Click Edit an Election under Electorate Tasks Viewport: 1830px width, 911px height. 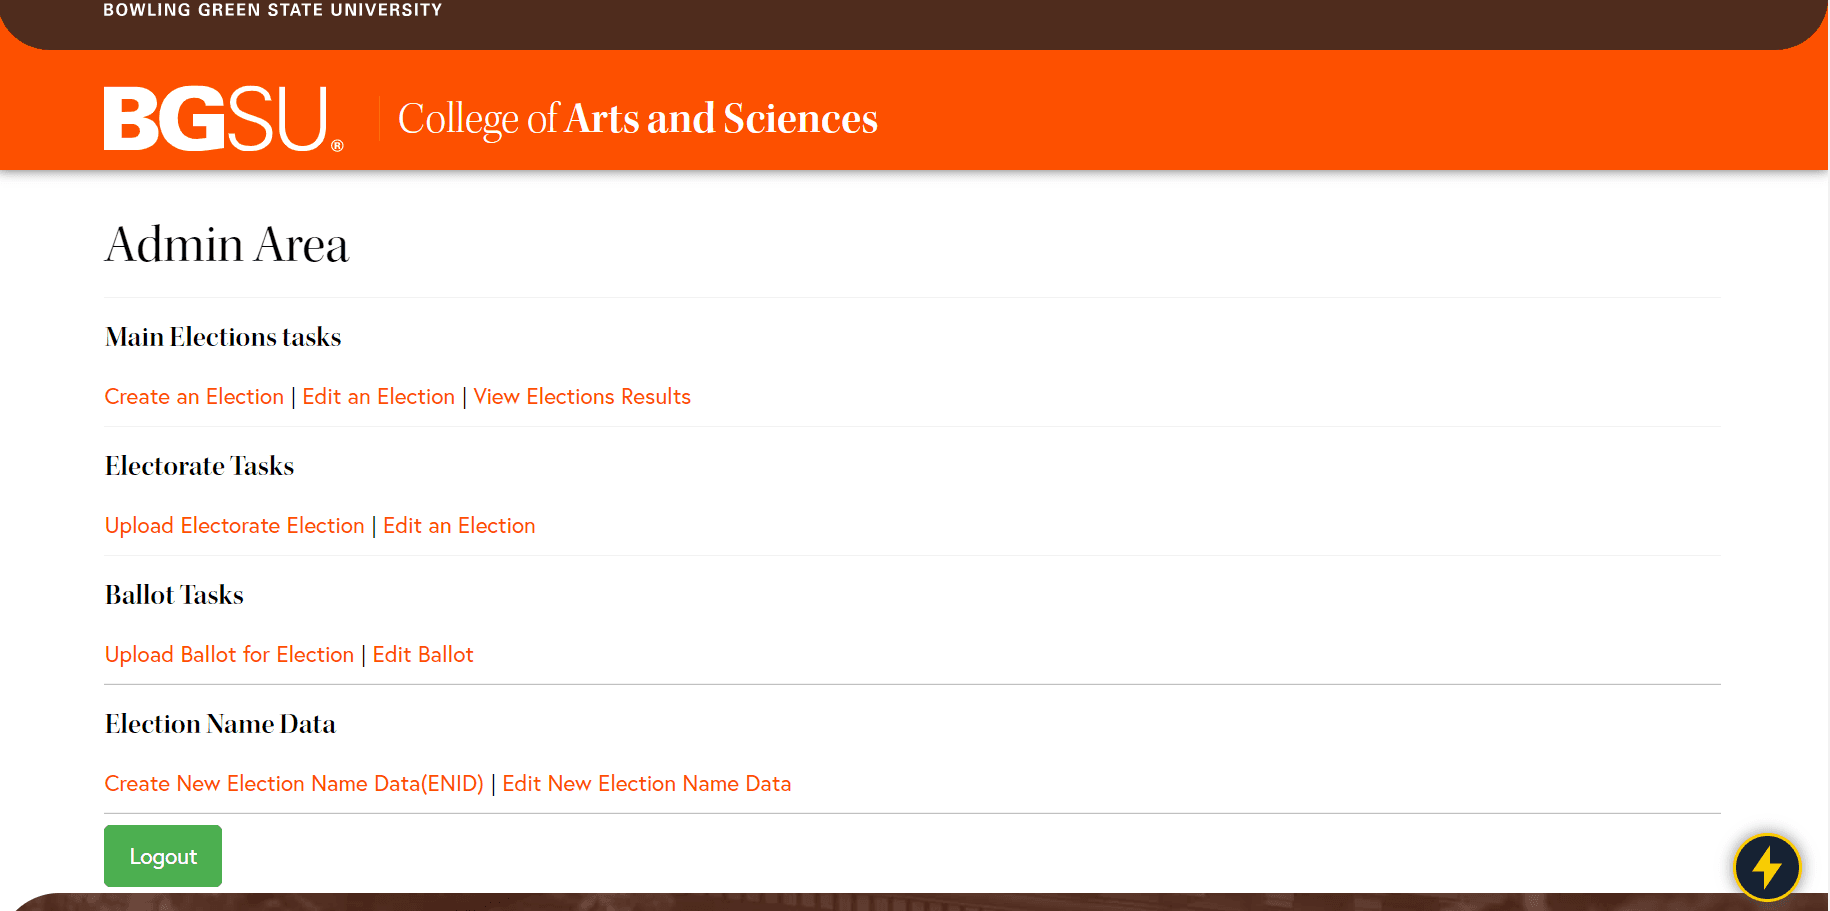[459, 526]
